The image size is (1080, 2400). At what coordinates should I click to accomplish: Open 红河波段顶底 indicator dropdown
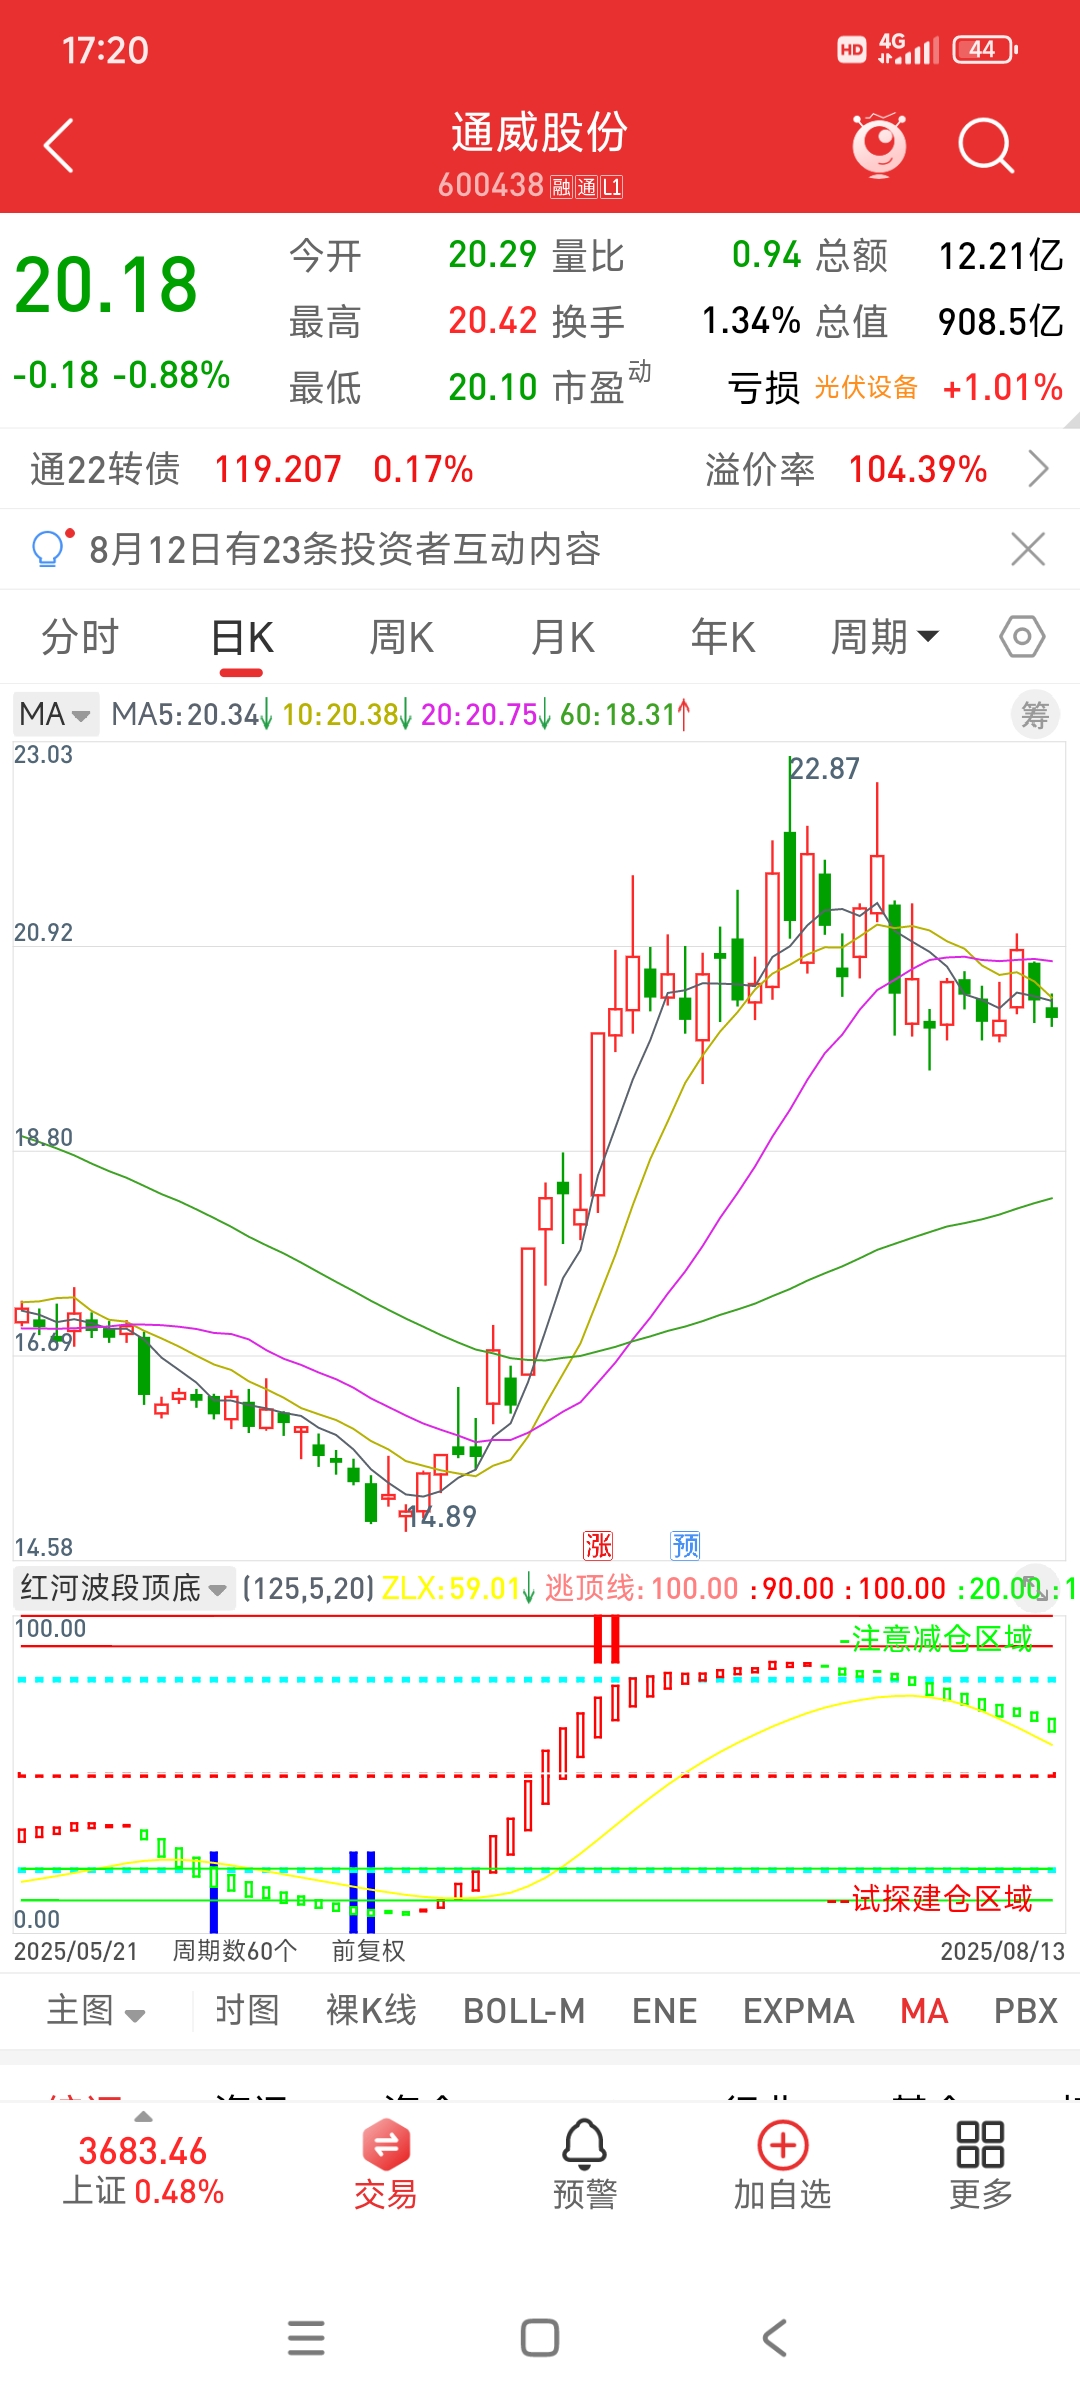[x=125, y=1588]
